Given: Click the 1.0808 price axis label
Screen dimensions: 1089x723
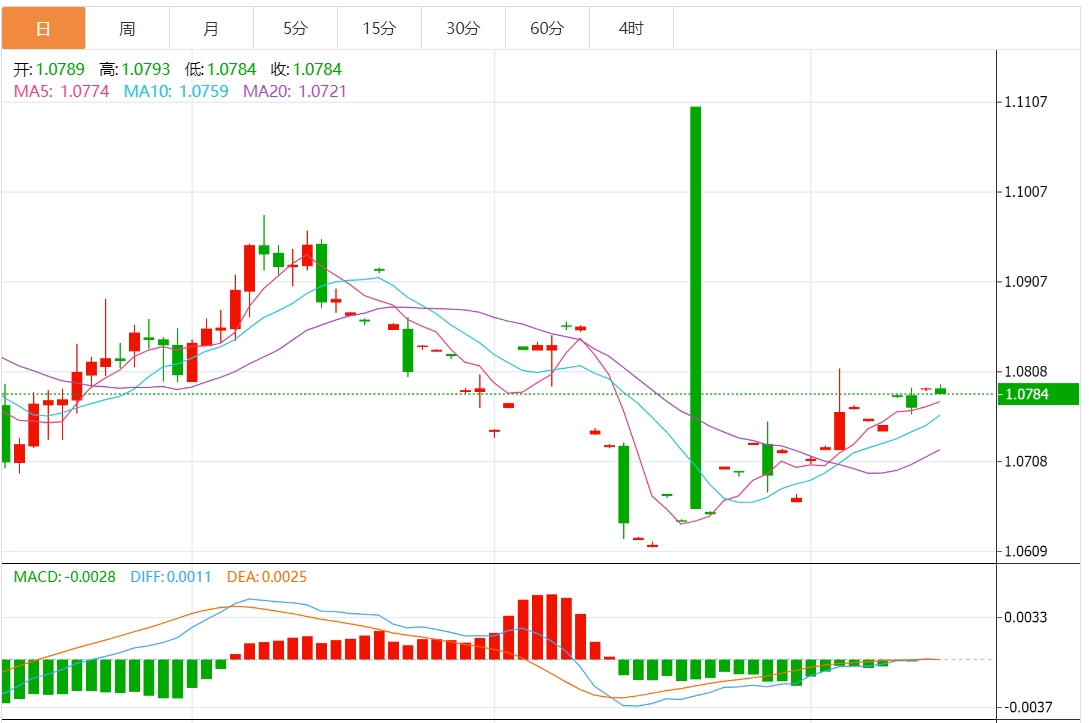Looking at the screenshot, I should coord(1026,372).
